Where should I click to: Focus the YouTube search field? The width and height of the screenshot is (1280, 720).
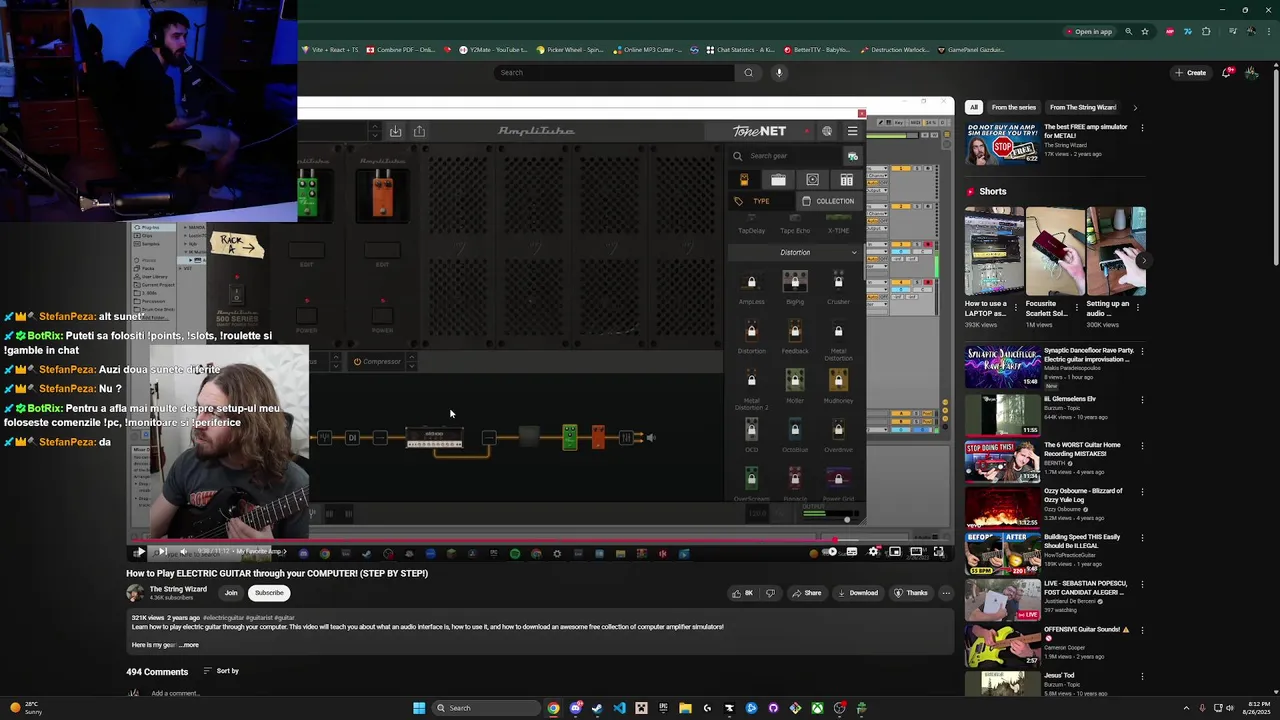coord(615,72)
